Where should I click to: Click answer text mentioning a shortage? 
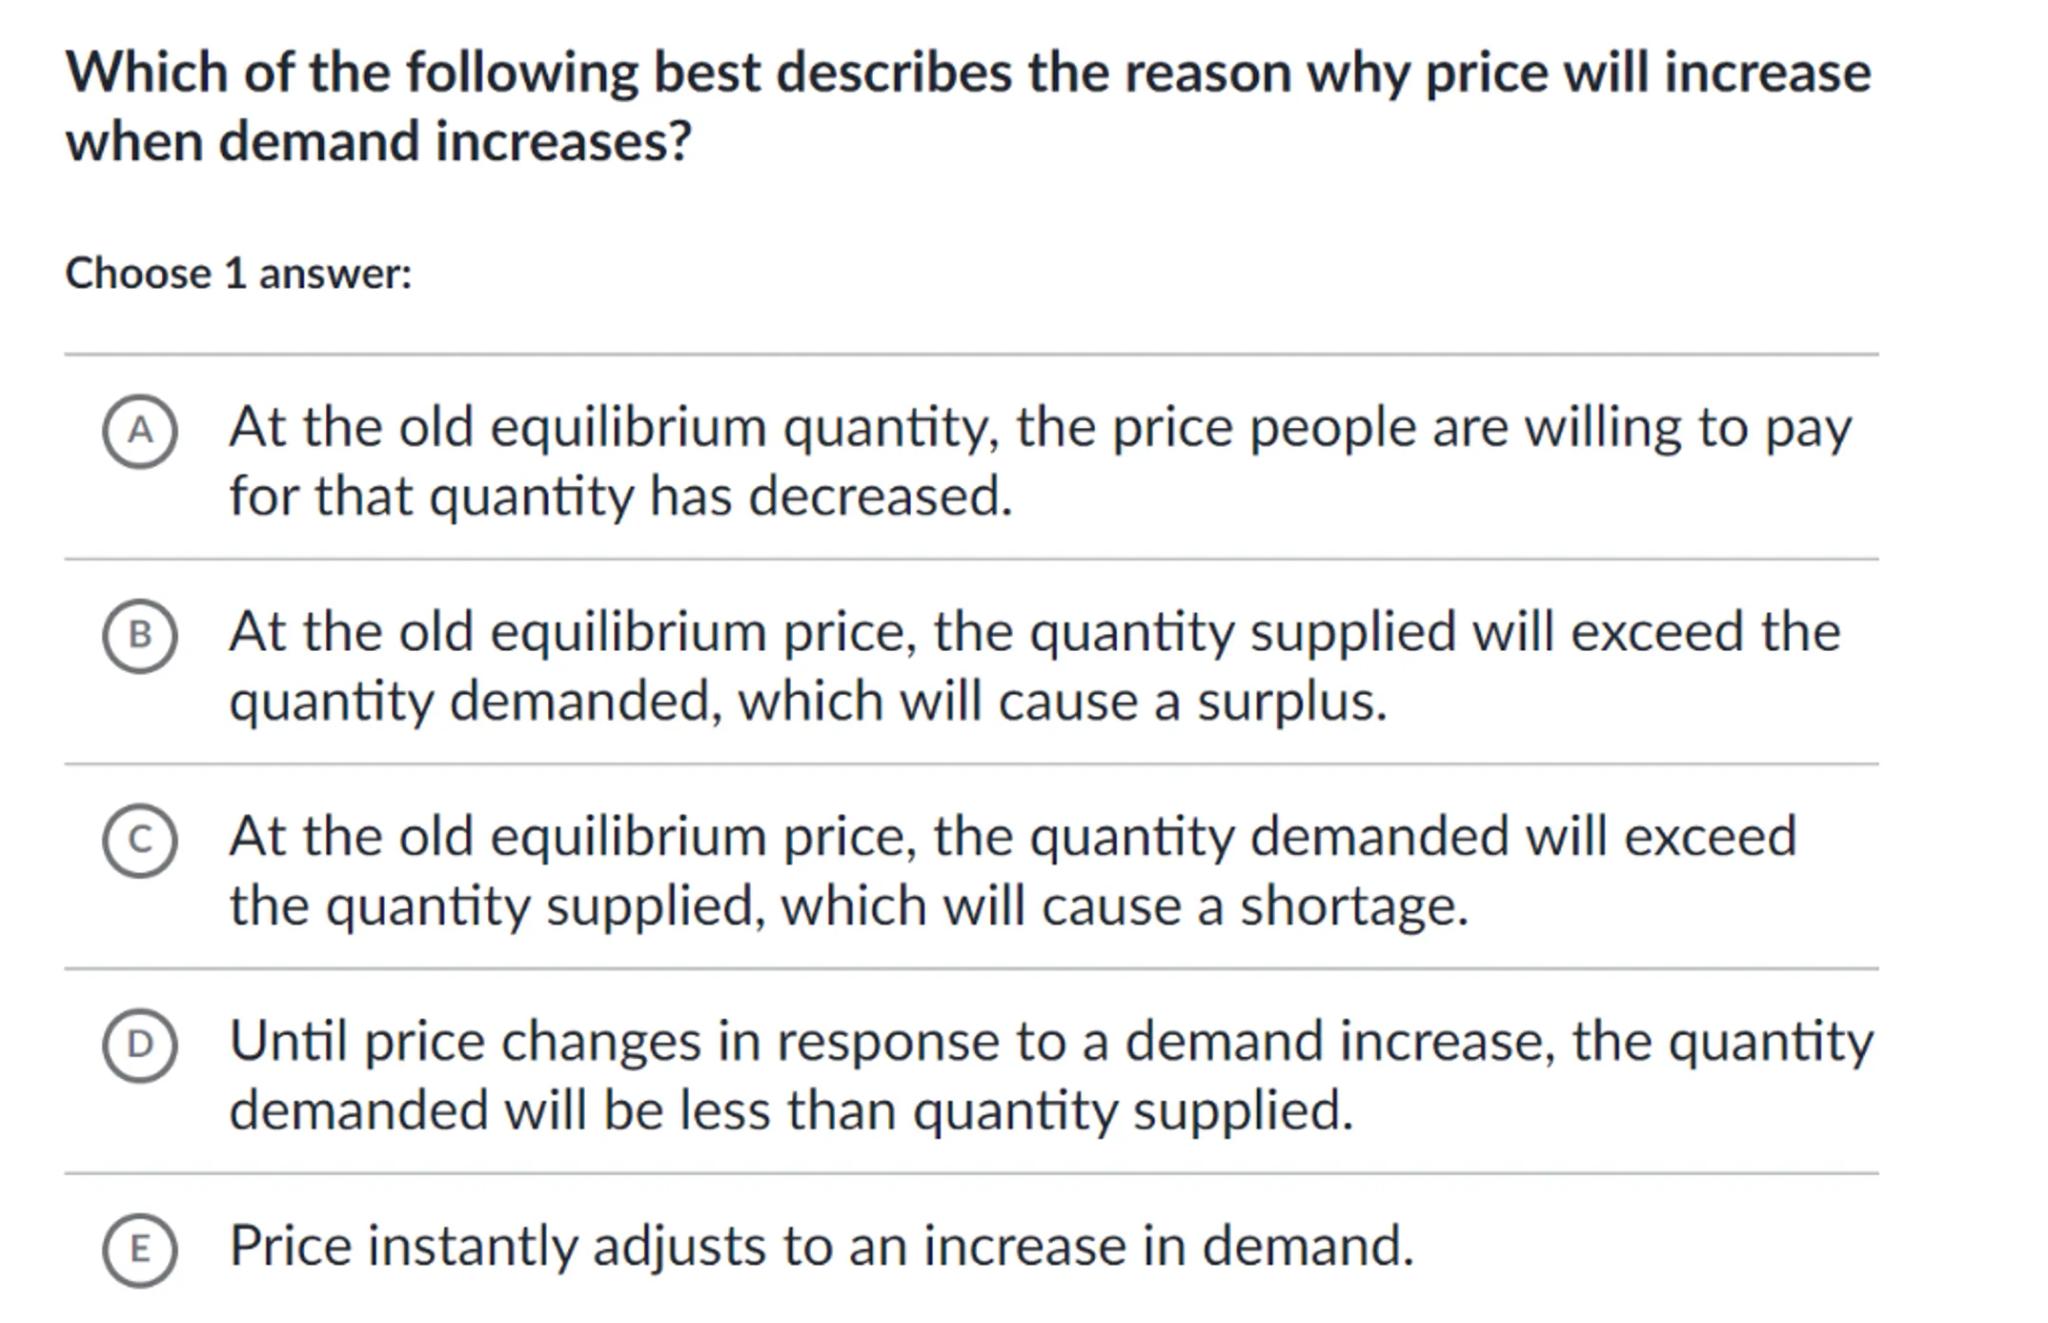(1012, 871)
